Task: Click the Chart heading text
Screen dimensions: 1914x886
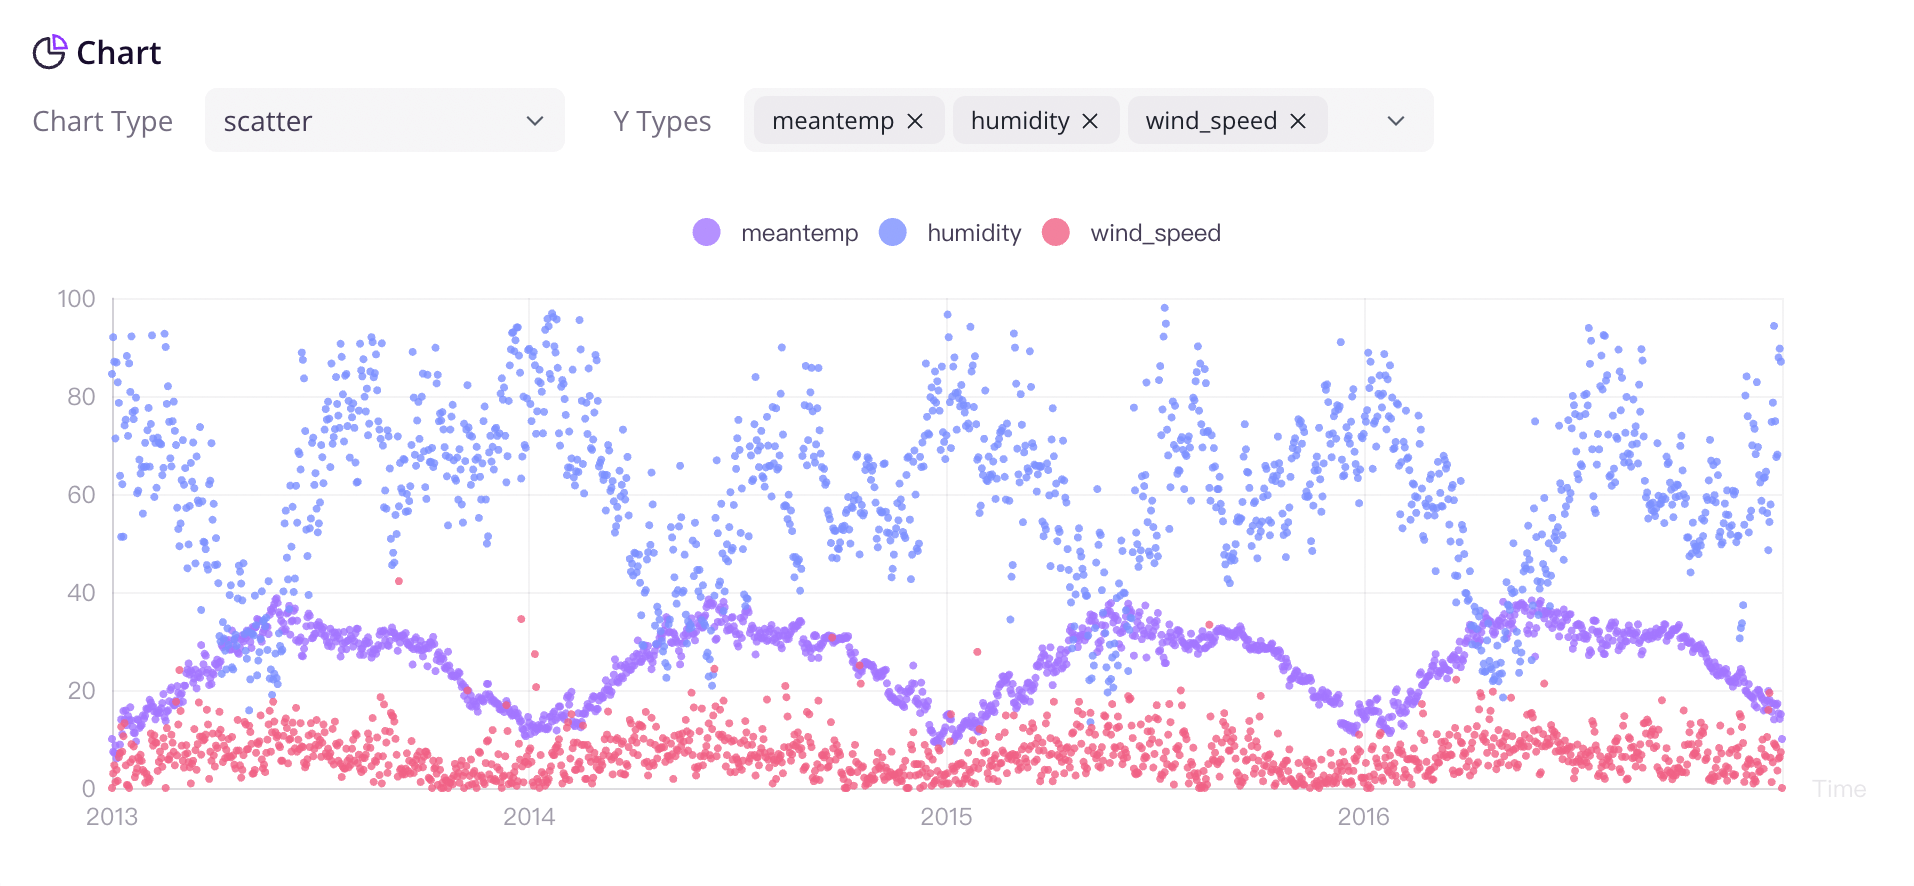Action: point(119,53)
